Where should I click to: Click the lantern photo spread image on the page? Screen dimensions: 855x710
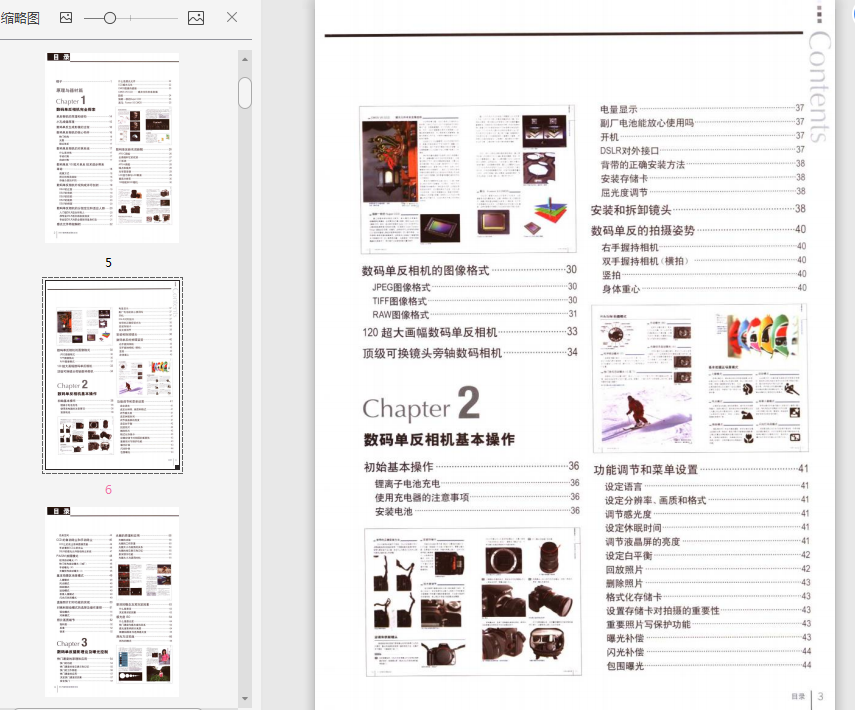468,180
